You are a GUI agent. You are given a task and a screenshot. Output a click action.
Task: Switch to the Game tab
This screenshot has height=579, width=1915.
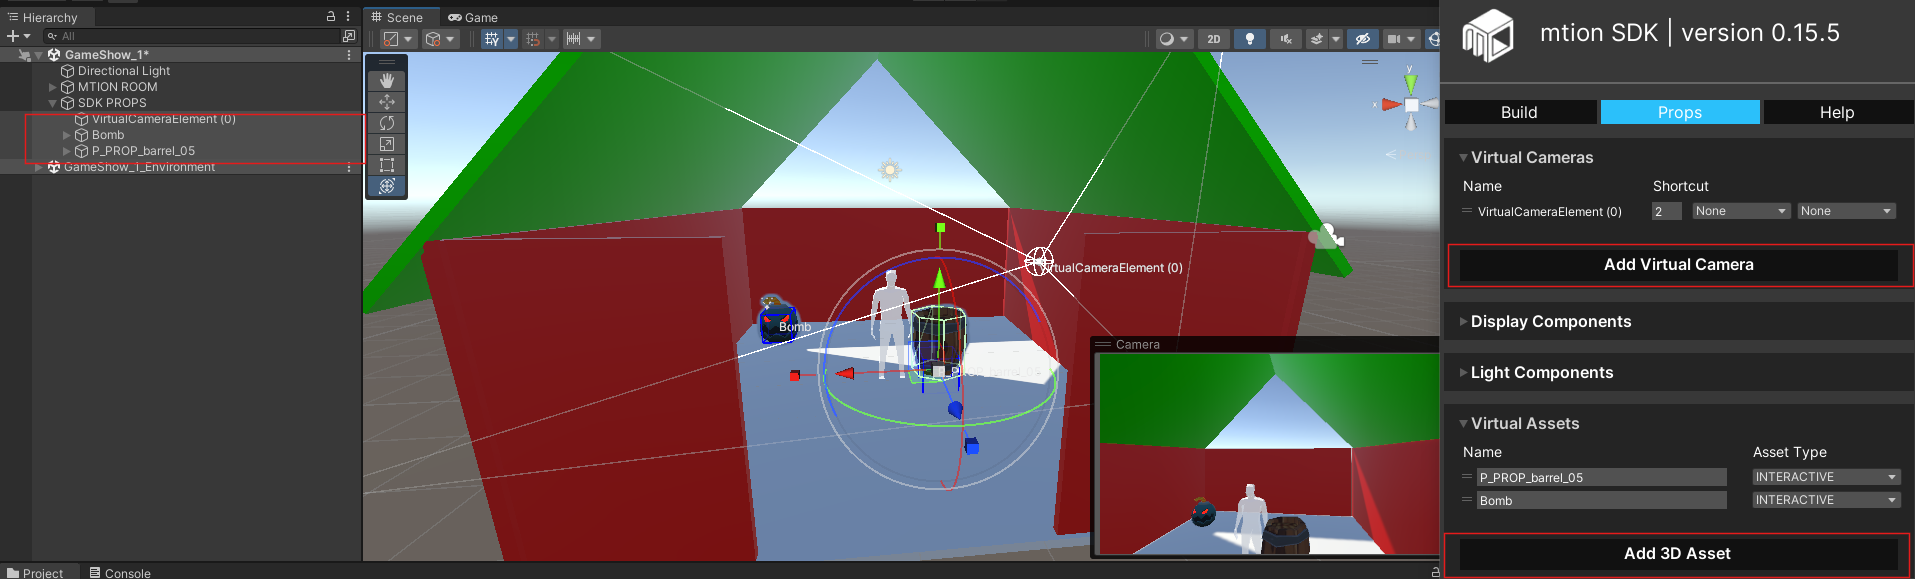click(473, 17)
